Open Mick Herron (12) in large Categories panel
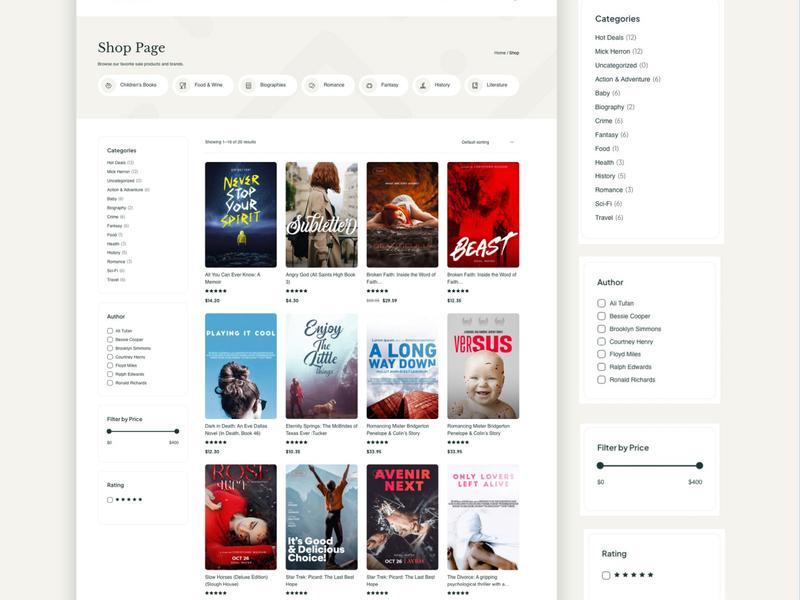The image size is (800, 600). 618,52
